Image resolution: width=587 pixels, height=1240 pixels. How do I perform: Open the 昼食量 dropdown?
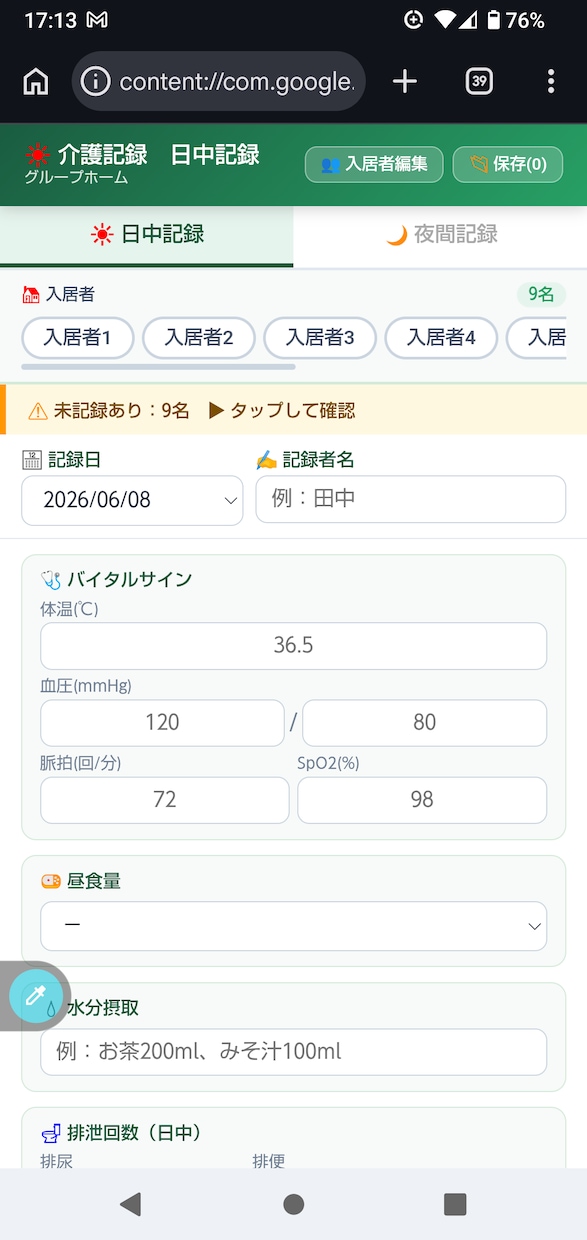point(293,926)
